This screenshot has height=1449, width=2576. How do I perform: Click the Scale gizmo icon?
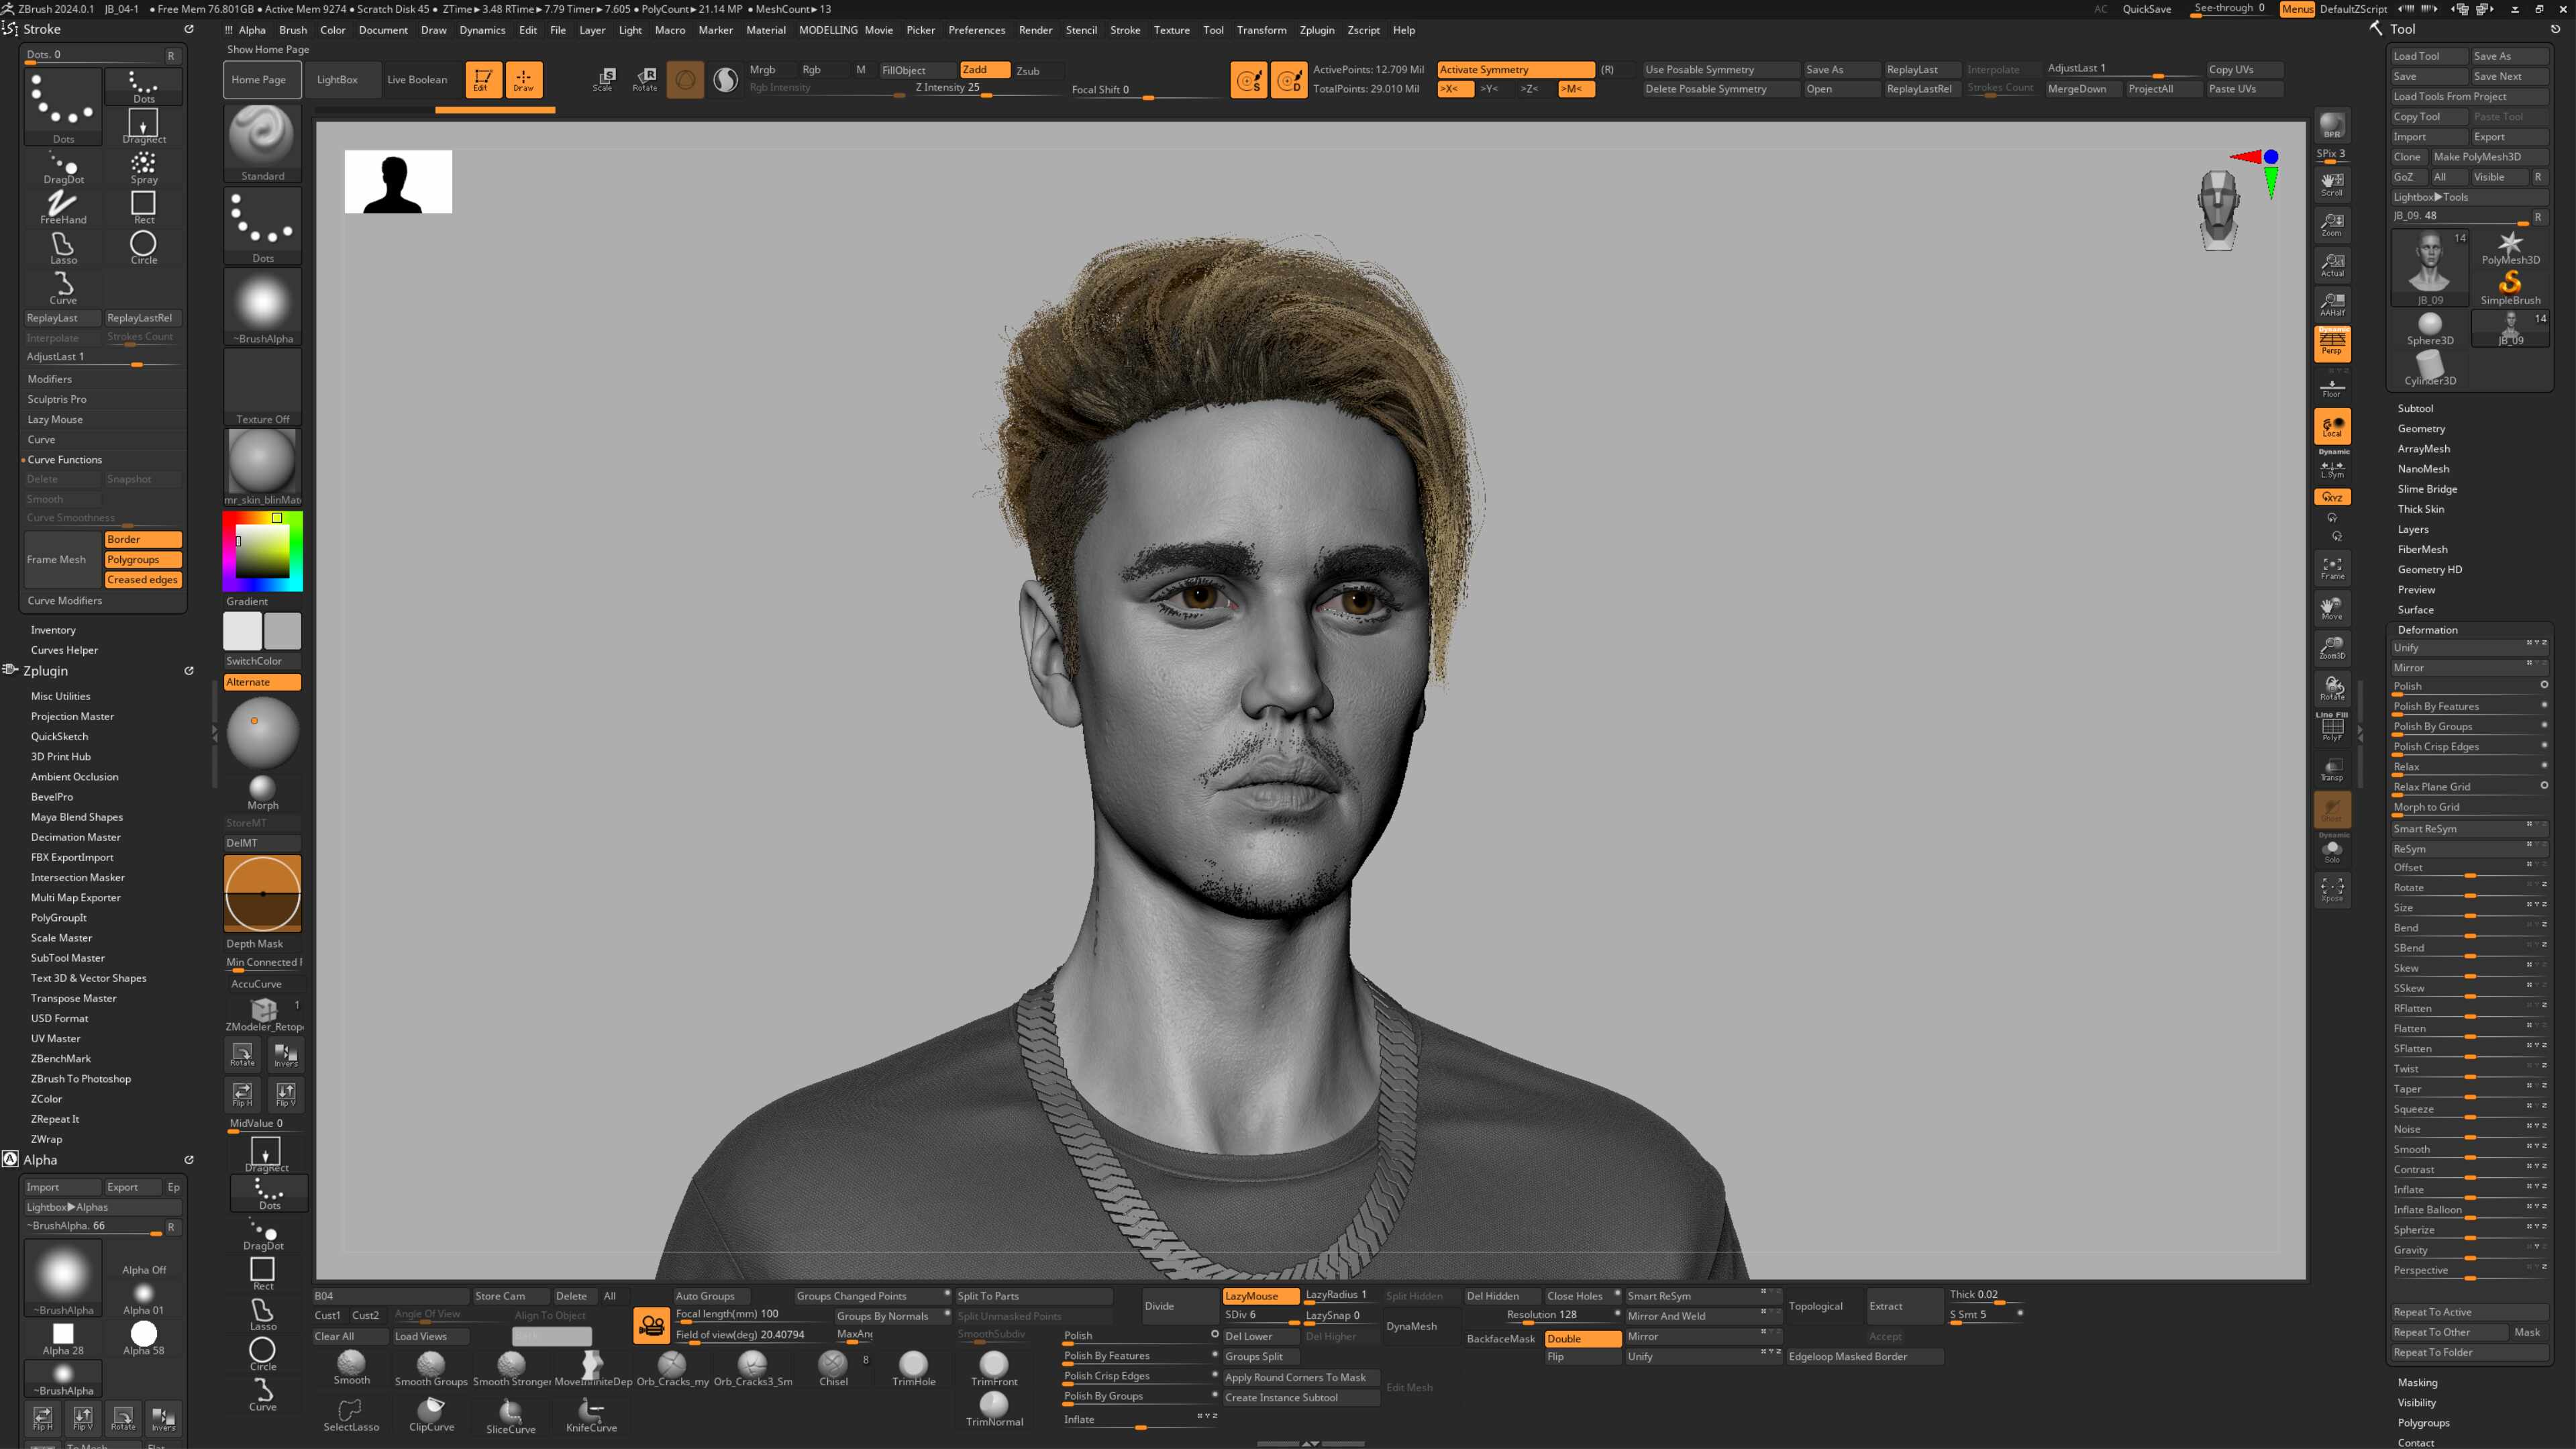[603, 79]
